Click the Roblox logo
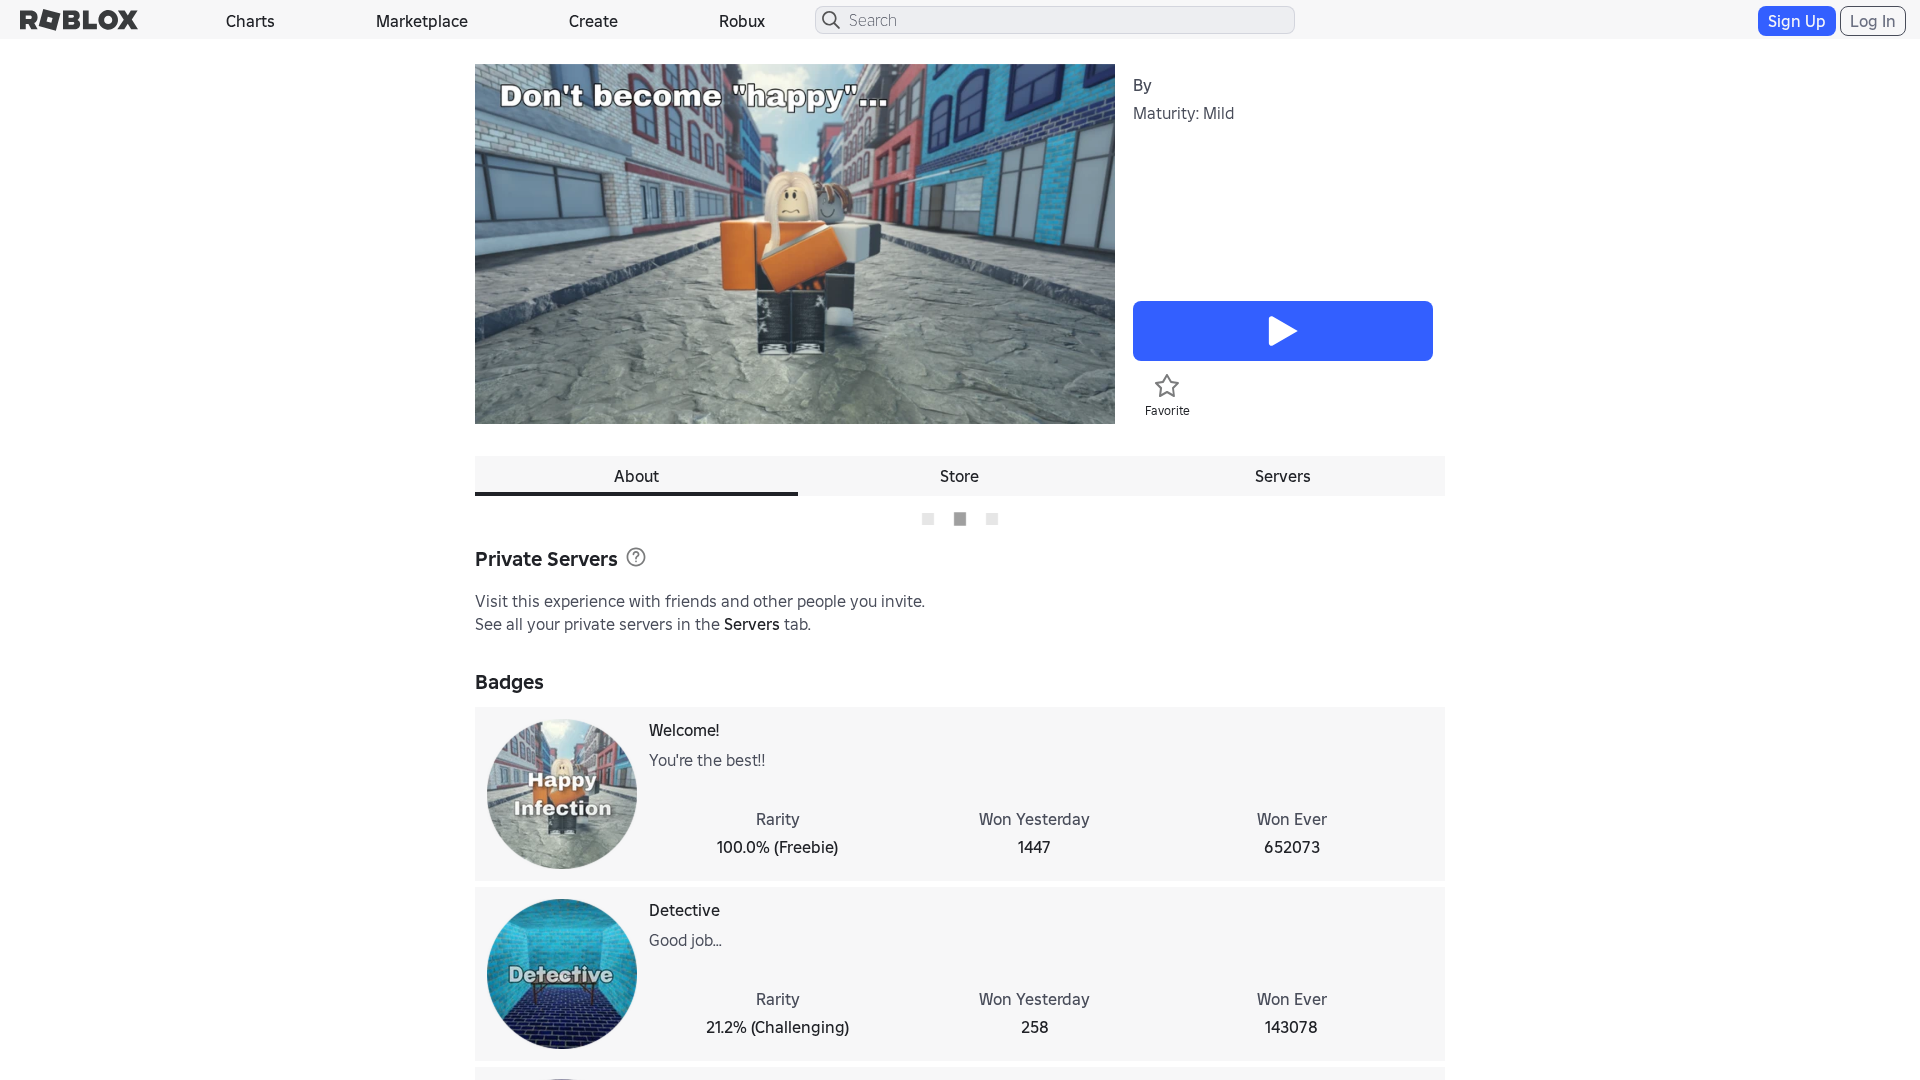 pyautogui.click(x=79, y=20)
